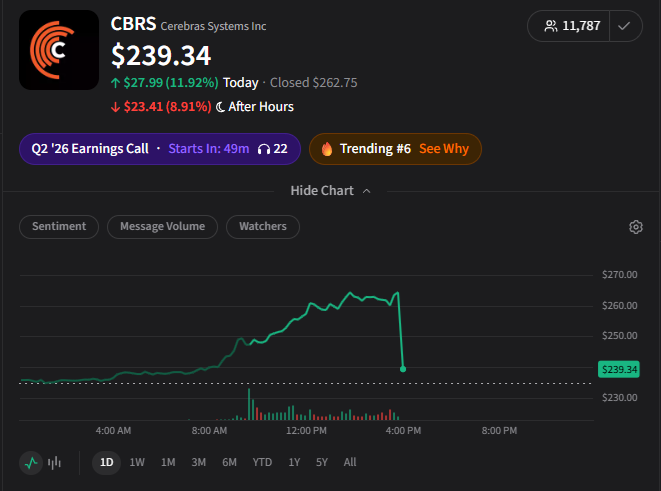
Task: Click the Trending flame icon
Action: (327, 149)
